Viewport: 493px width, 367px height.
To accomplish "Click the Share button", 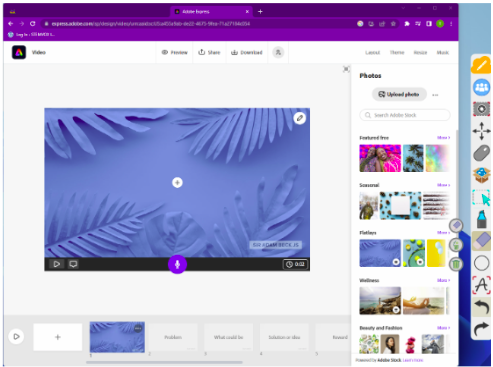I will point(209,52).
